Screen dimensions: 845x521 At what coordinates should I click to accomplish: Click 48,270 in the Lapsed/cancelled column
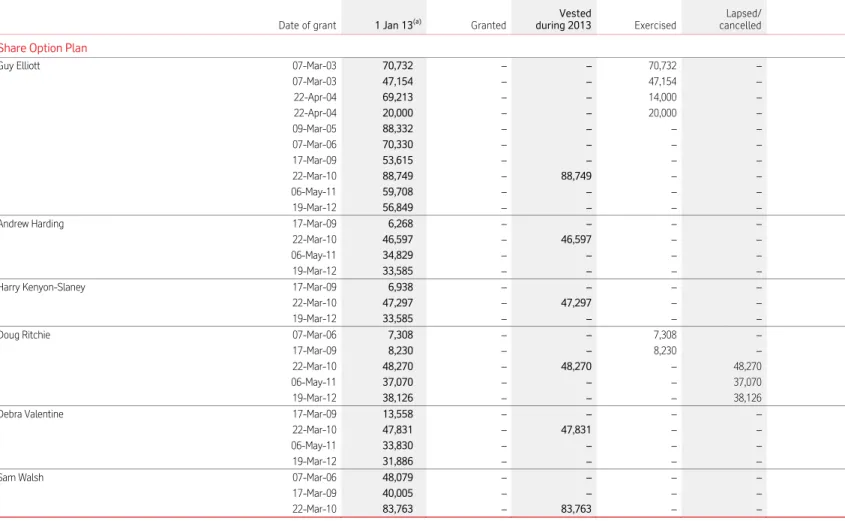click(747, 366)
